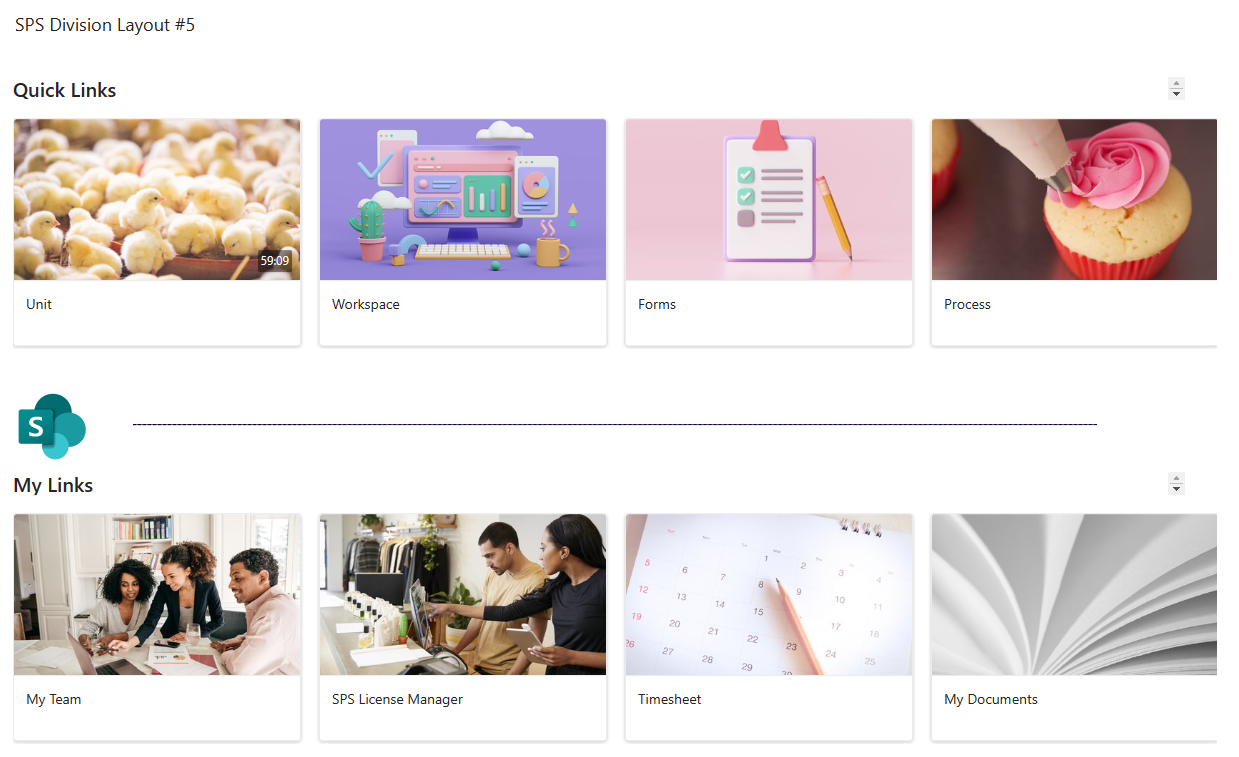Click the Unit link title
The width and height of the screenshot is (1239, 757).
tap(39, 304)
